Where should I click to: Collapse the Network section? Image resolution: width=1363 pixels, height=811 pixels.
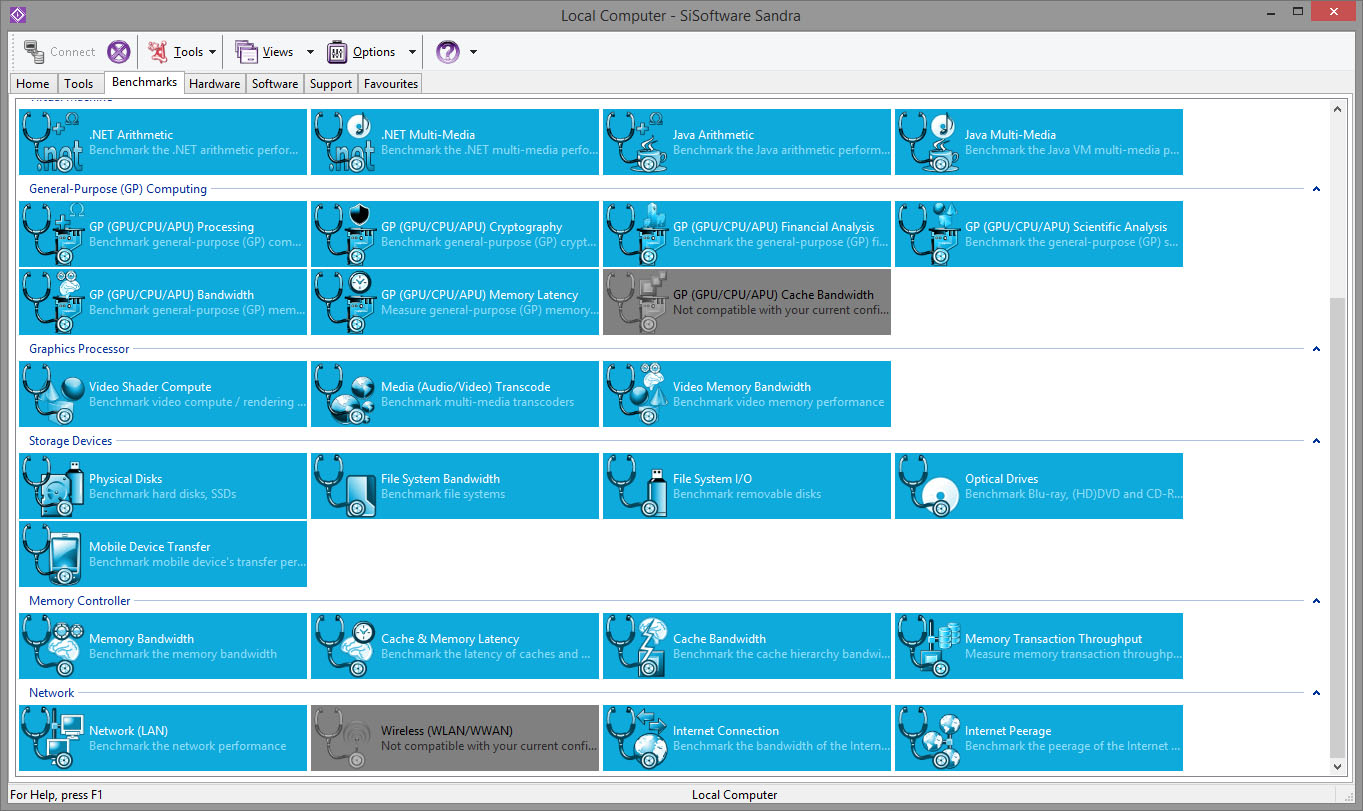(x=1316, y=692)
